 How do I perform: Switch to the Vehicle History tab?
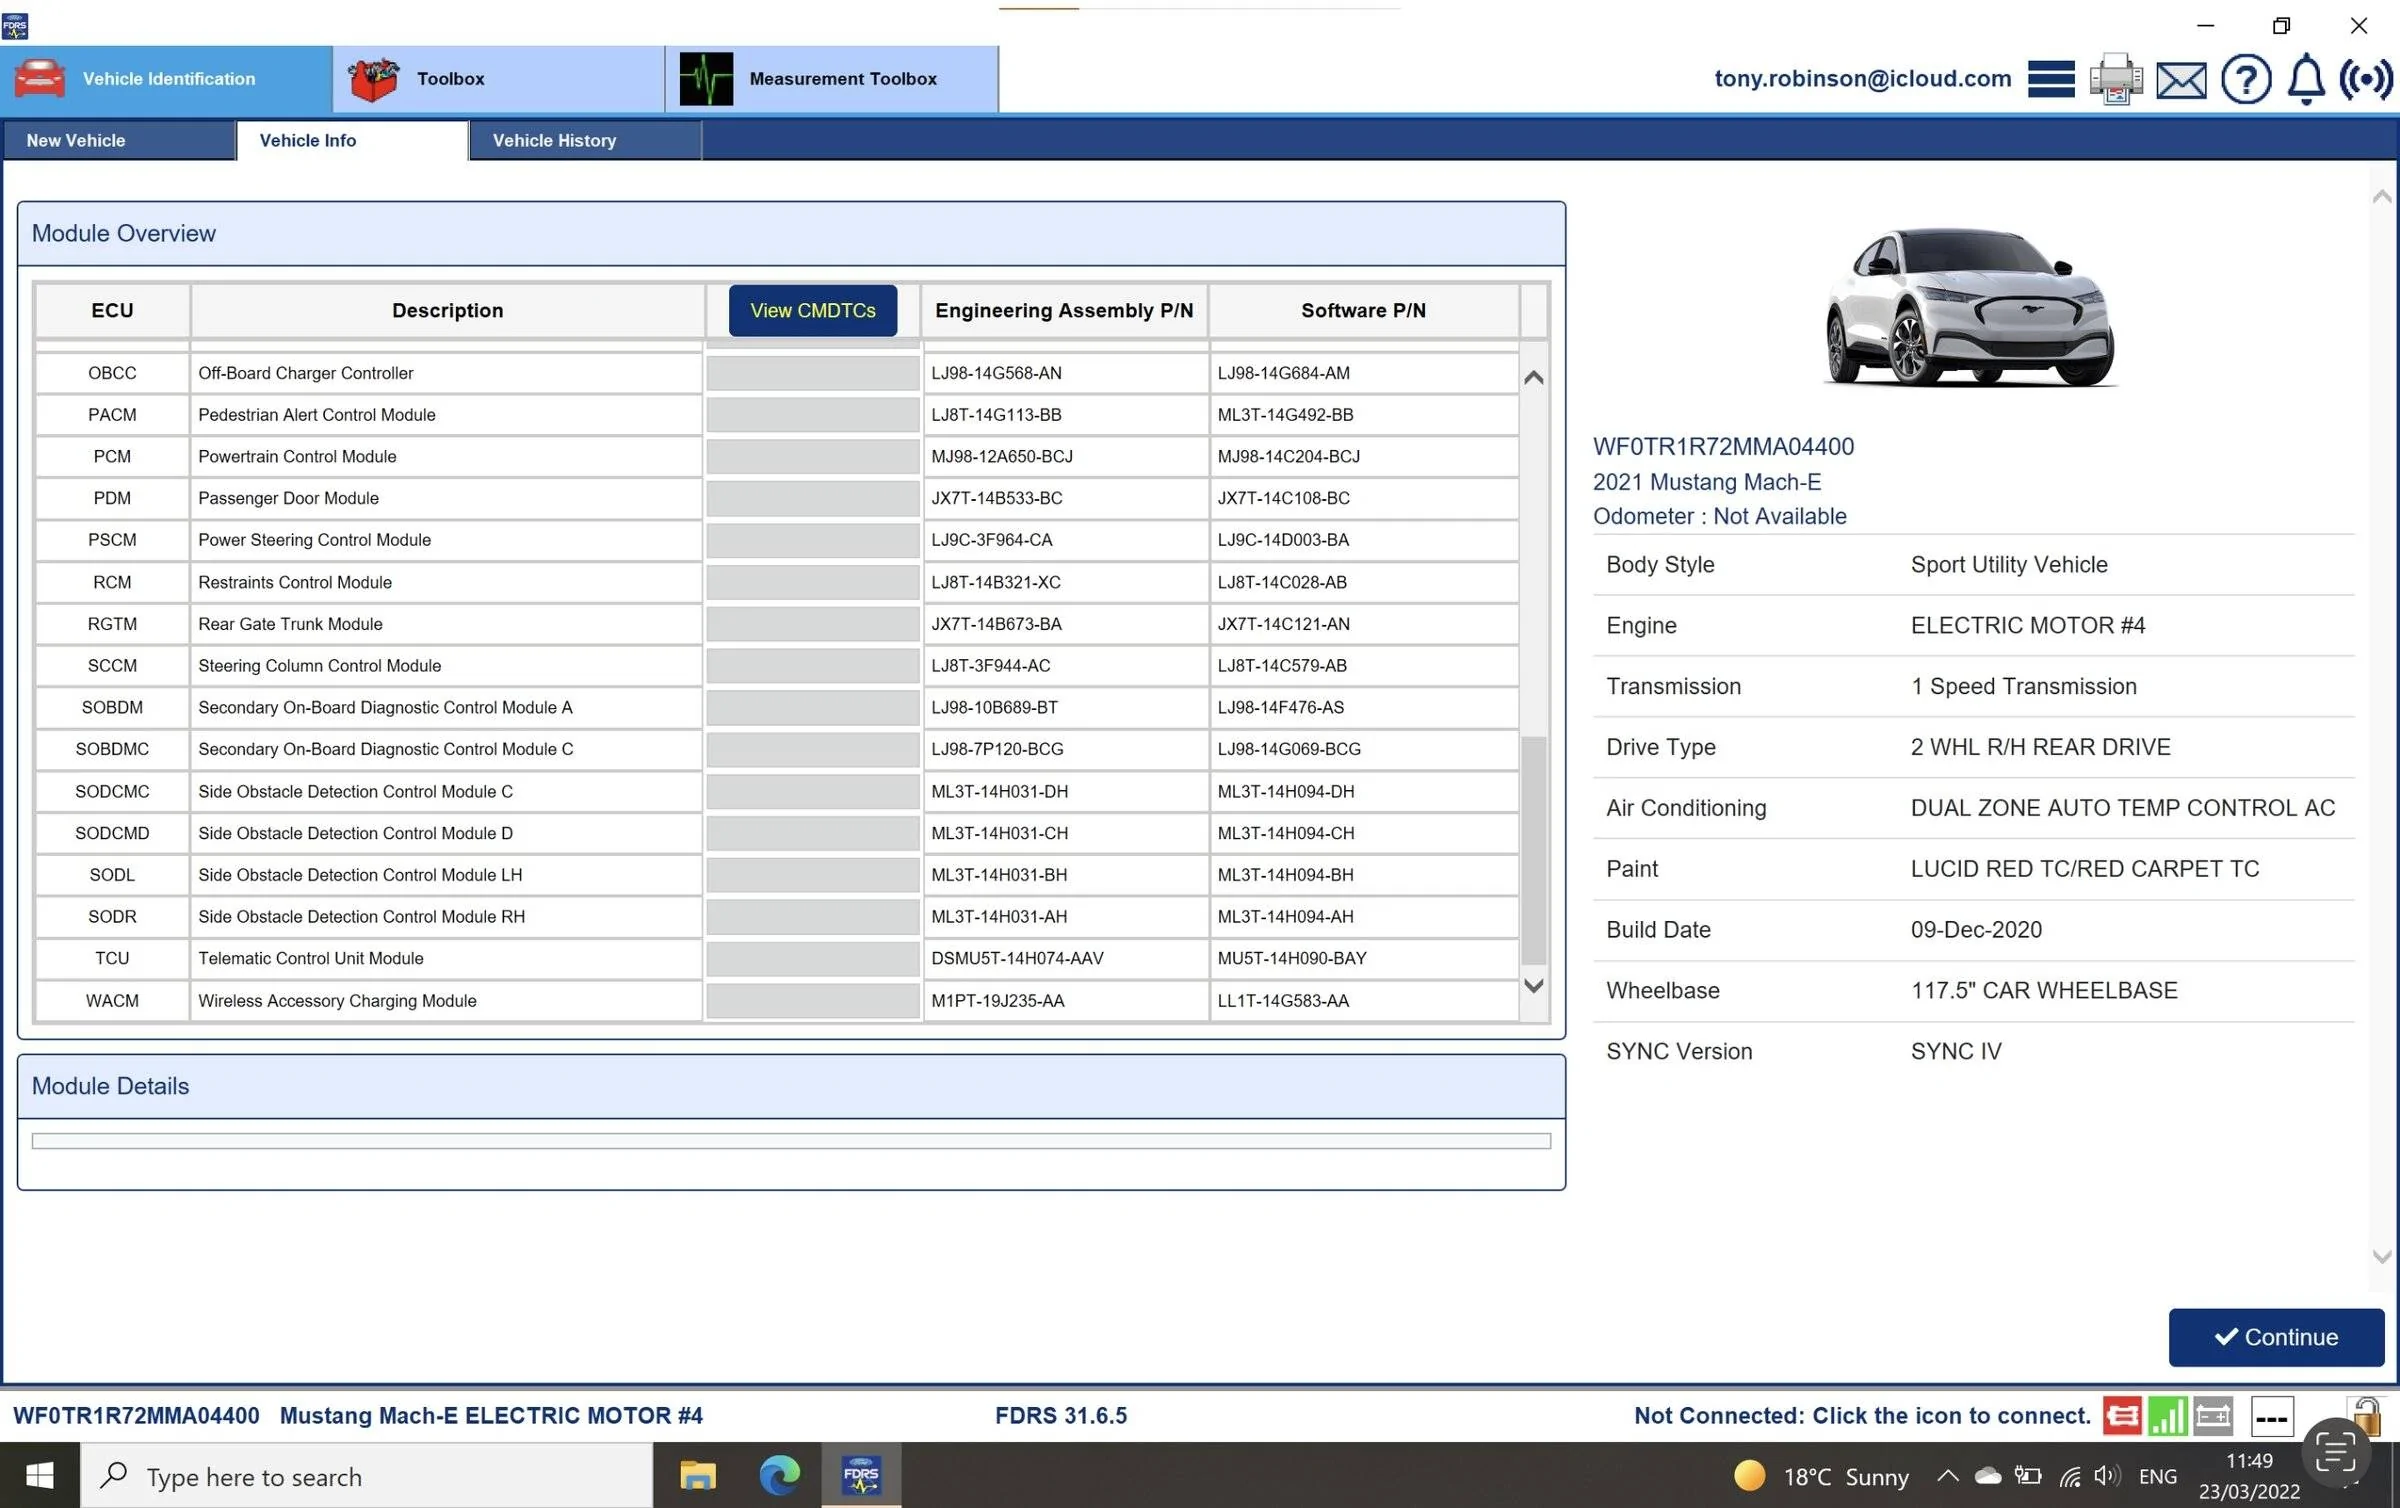tap(585, 141)
